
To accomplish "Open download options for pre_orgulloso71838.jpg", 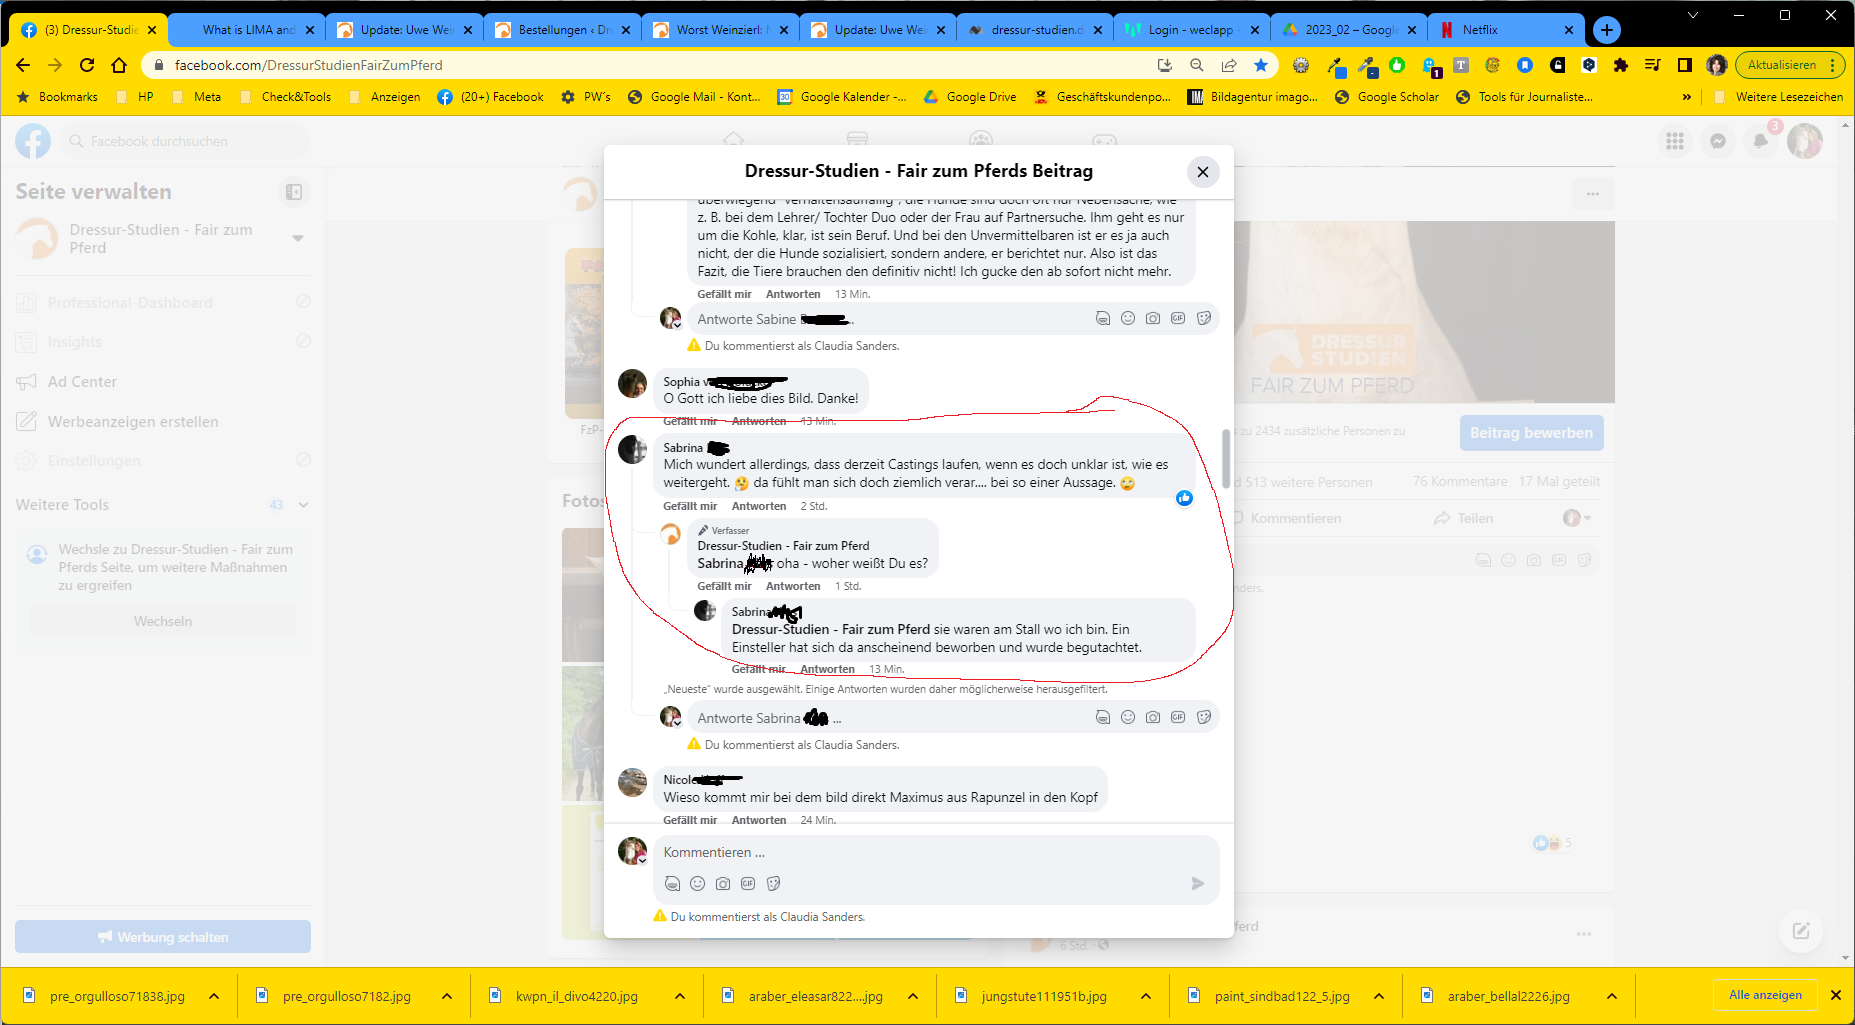I will pos(214,996).
